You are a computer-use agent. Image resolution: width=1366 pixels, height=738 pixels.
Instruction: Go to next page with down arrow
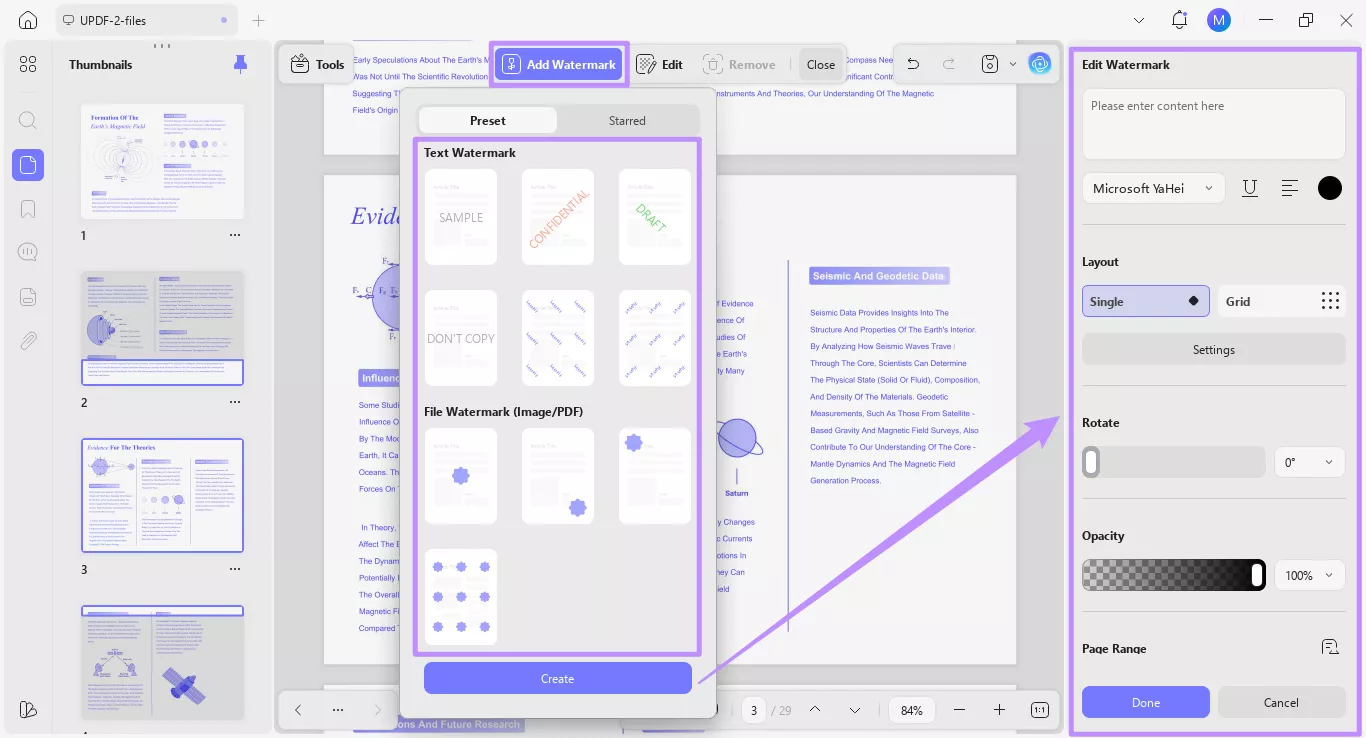(x=855, y=710)
